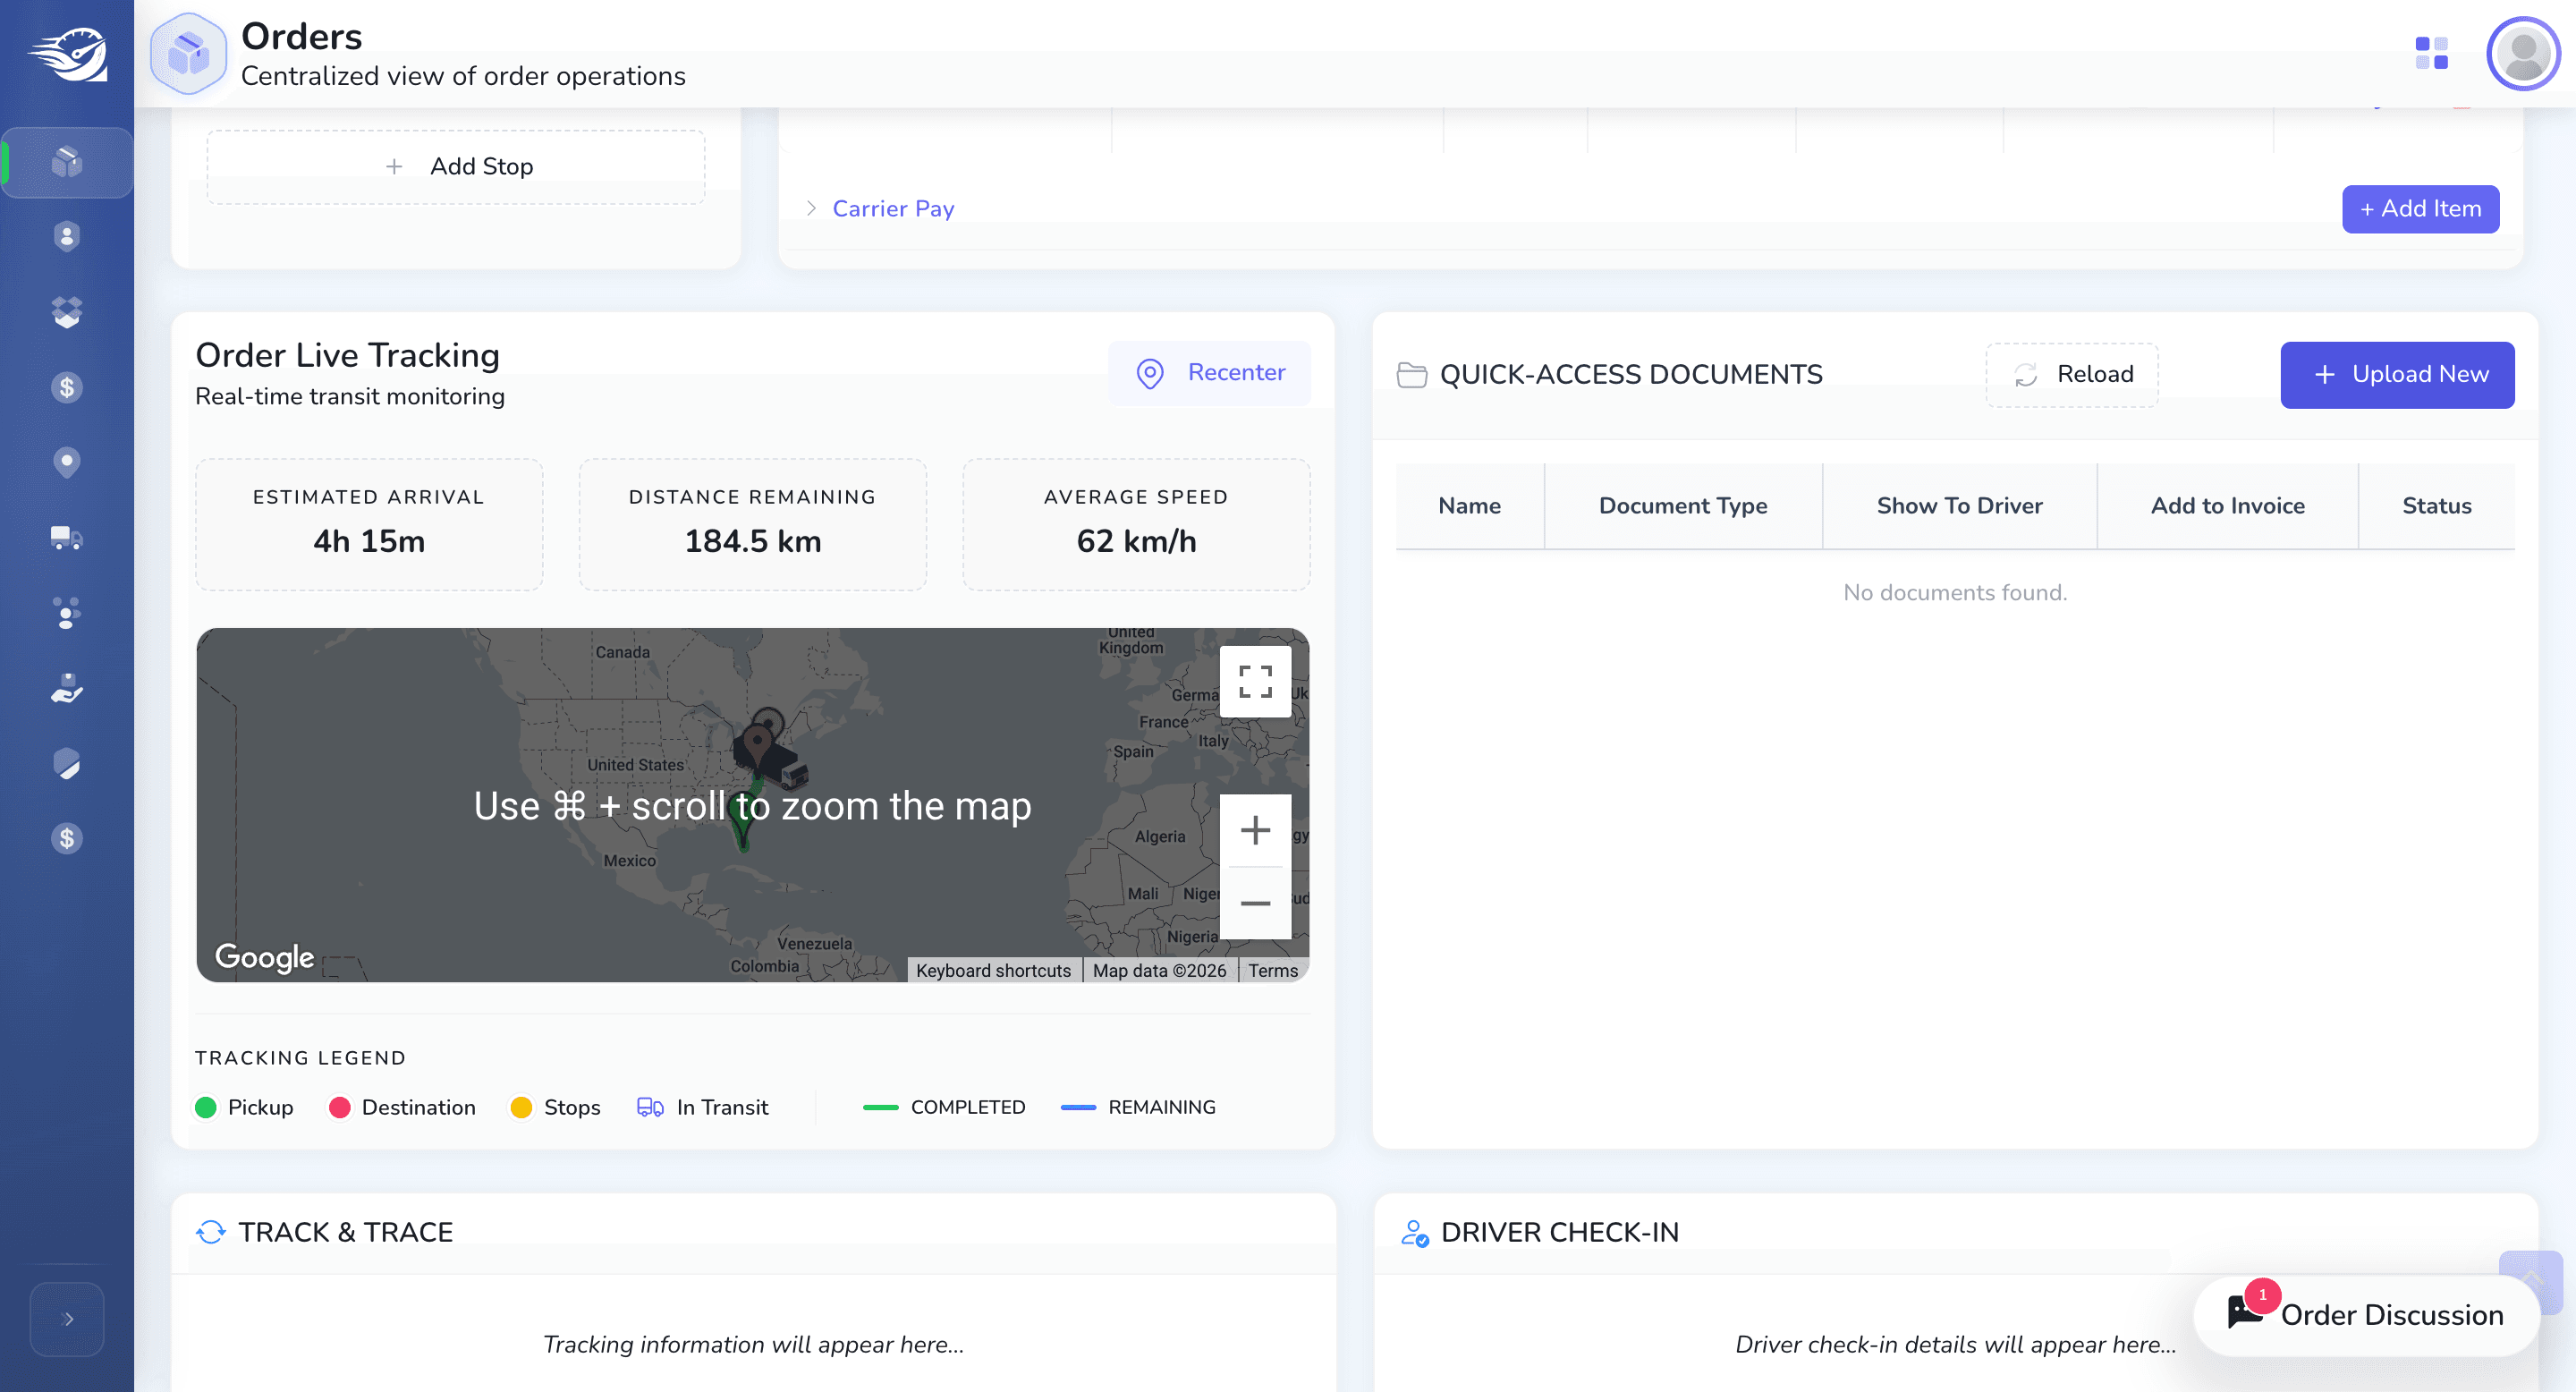Open the user shield icon in sidebar

pyautogui.click(x=67, y=237)
